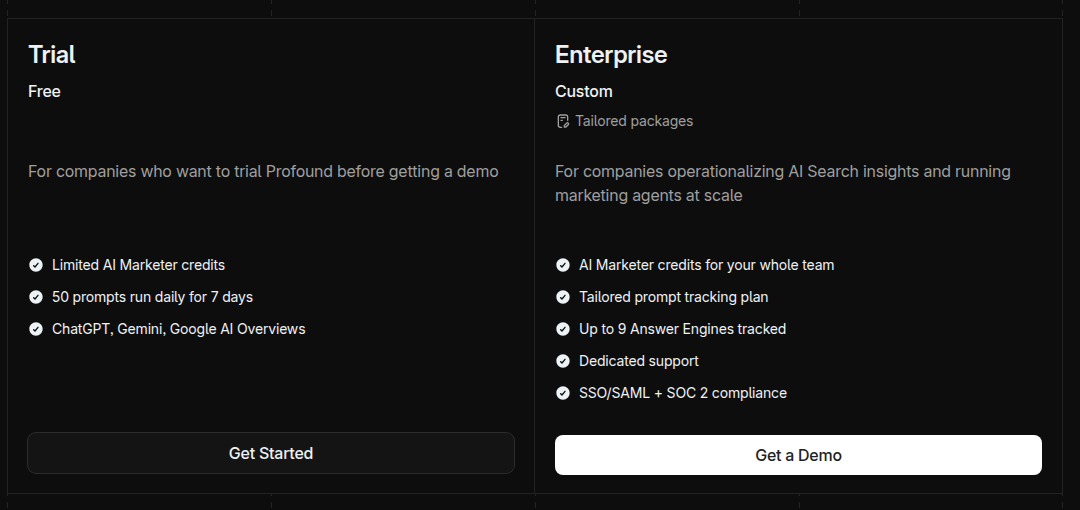Click checkmark icon beside Up to 9 Answer Engines
The width and height of the screenshot is (1080, 510).
[563, 329]
